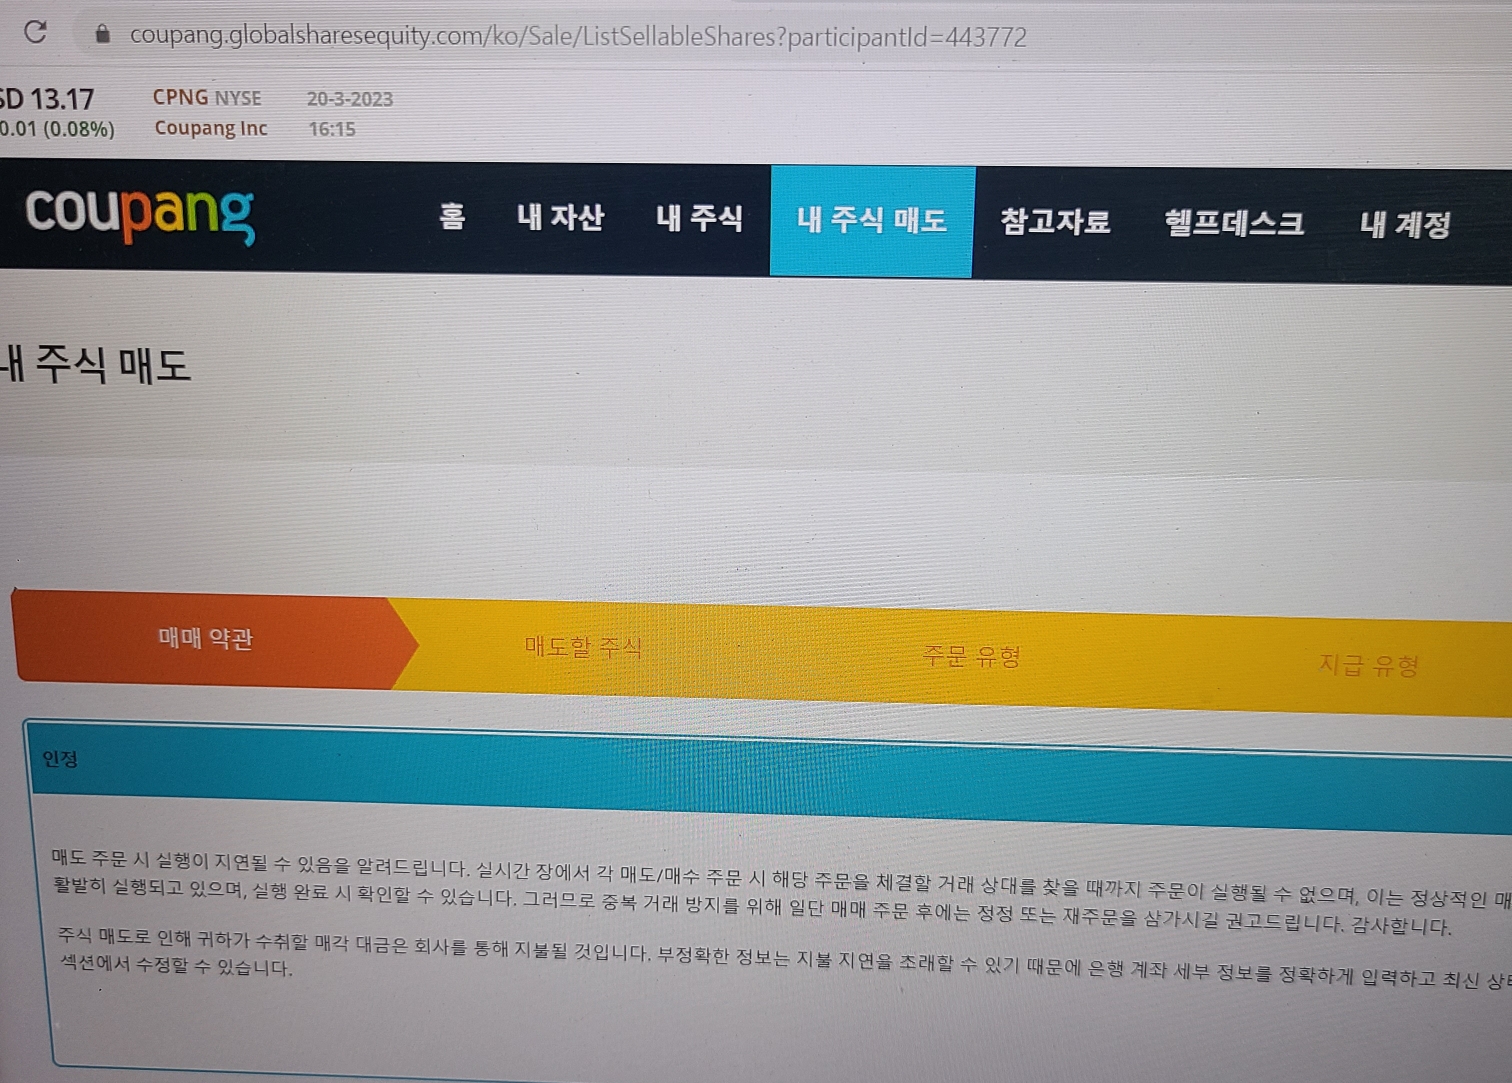Image resolution: width=1512 pixels, height=1083 pixels.
Task: Open the 헬프데스크 menu
Action: [x=1234, y=222]
